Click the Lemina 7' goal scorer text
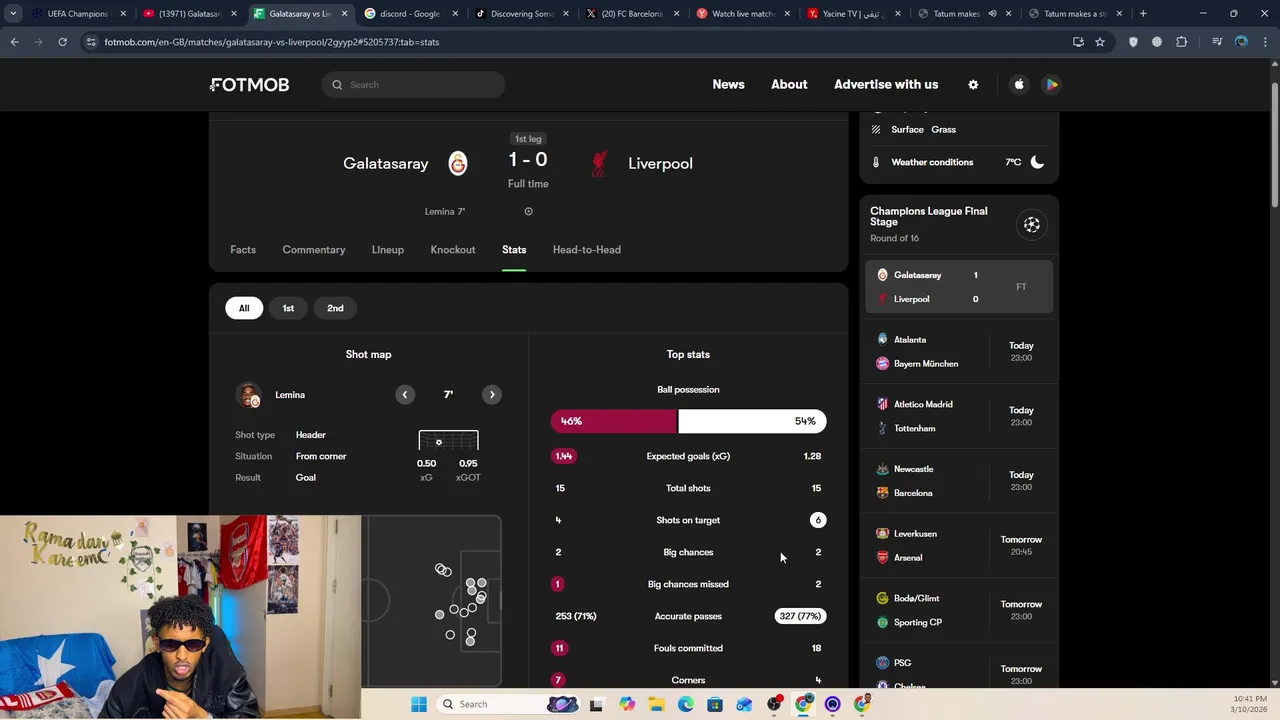Image resolution: width=1280 pixels, height=720 pixels. pyautogui.click(x=445, y=211)
